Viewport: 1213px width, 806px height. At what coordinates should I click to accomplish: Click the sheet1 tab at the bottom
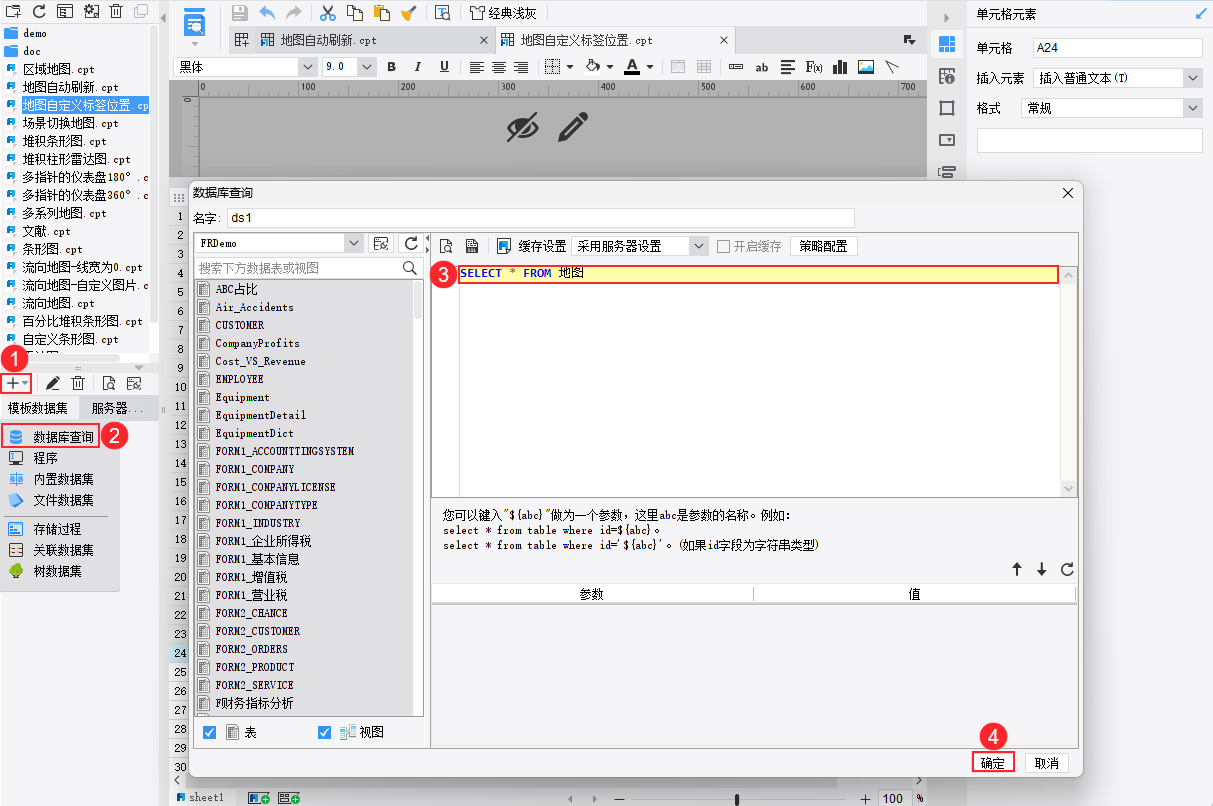click(x=206, y=797)
